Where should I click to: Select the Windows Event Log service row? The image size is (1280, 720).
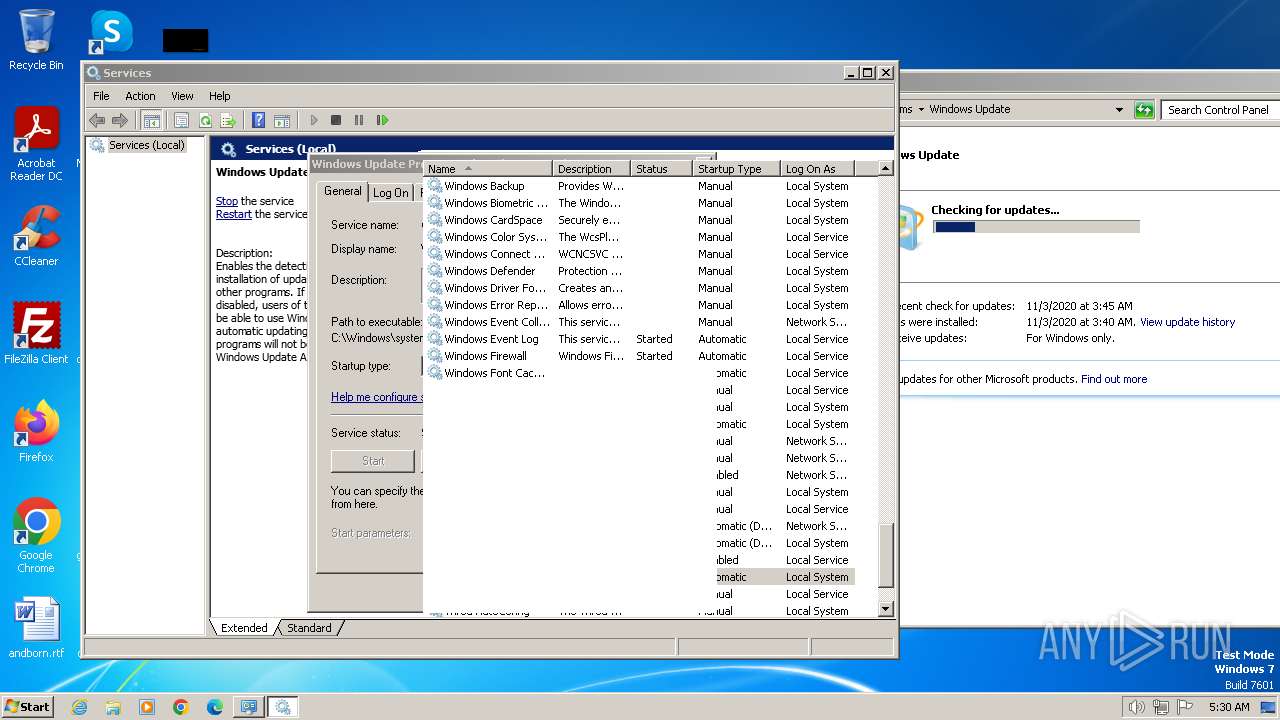[x=640, y=339]
